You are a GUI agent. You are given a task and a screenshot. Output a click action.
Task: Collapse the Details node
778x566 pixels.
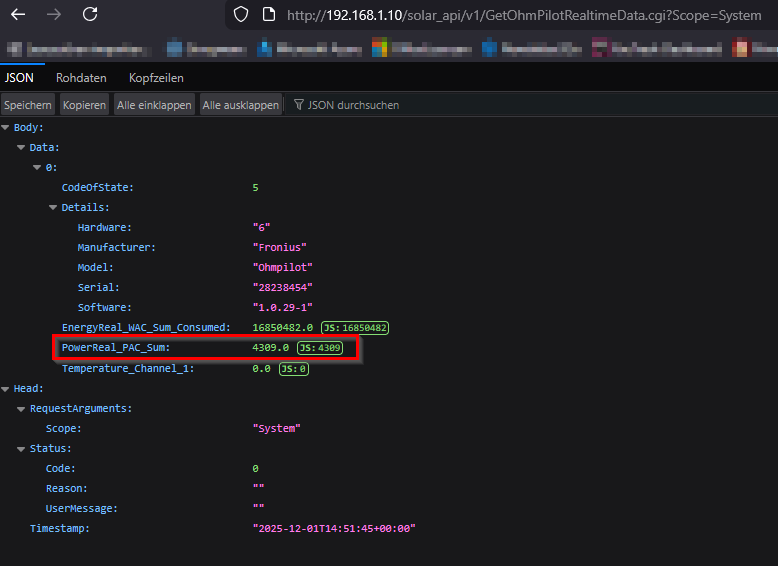click(x=54, y=208)
